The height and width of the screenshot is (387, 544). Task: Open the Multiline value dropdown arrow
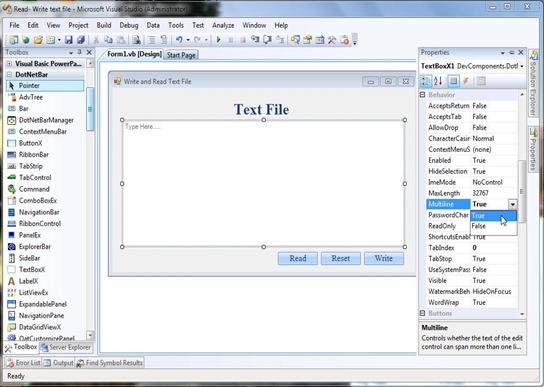click(x=512, y=204)
